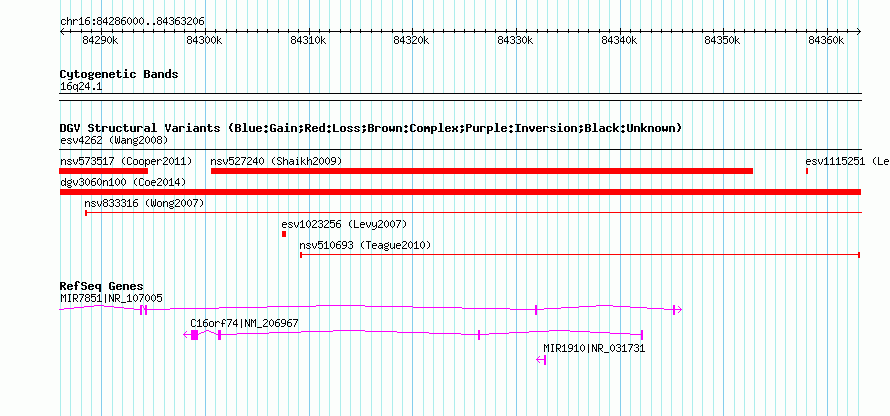The width and height of the screenshot is (890, 416).
Task: Click the 84300k ruler tick label
Action: (204, 40)
